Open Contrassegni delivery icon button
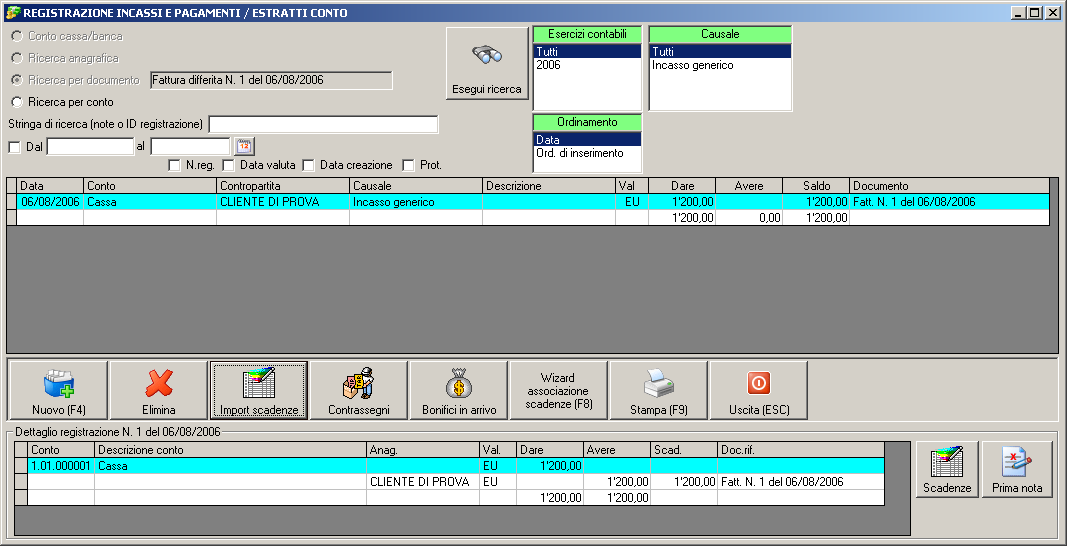The image size is (1067, 546). pyautogui.click(x=359, y=391)
